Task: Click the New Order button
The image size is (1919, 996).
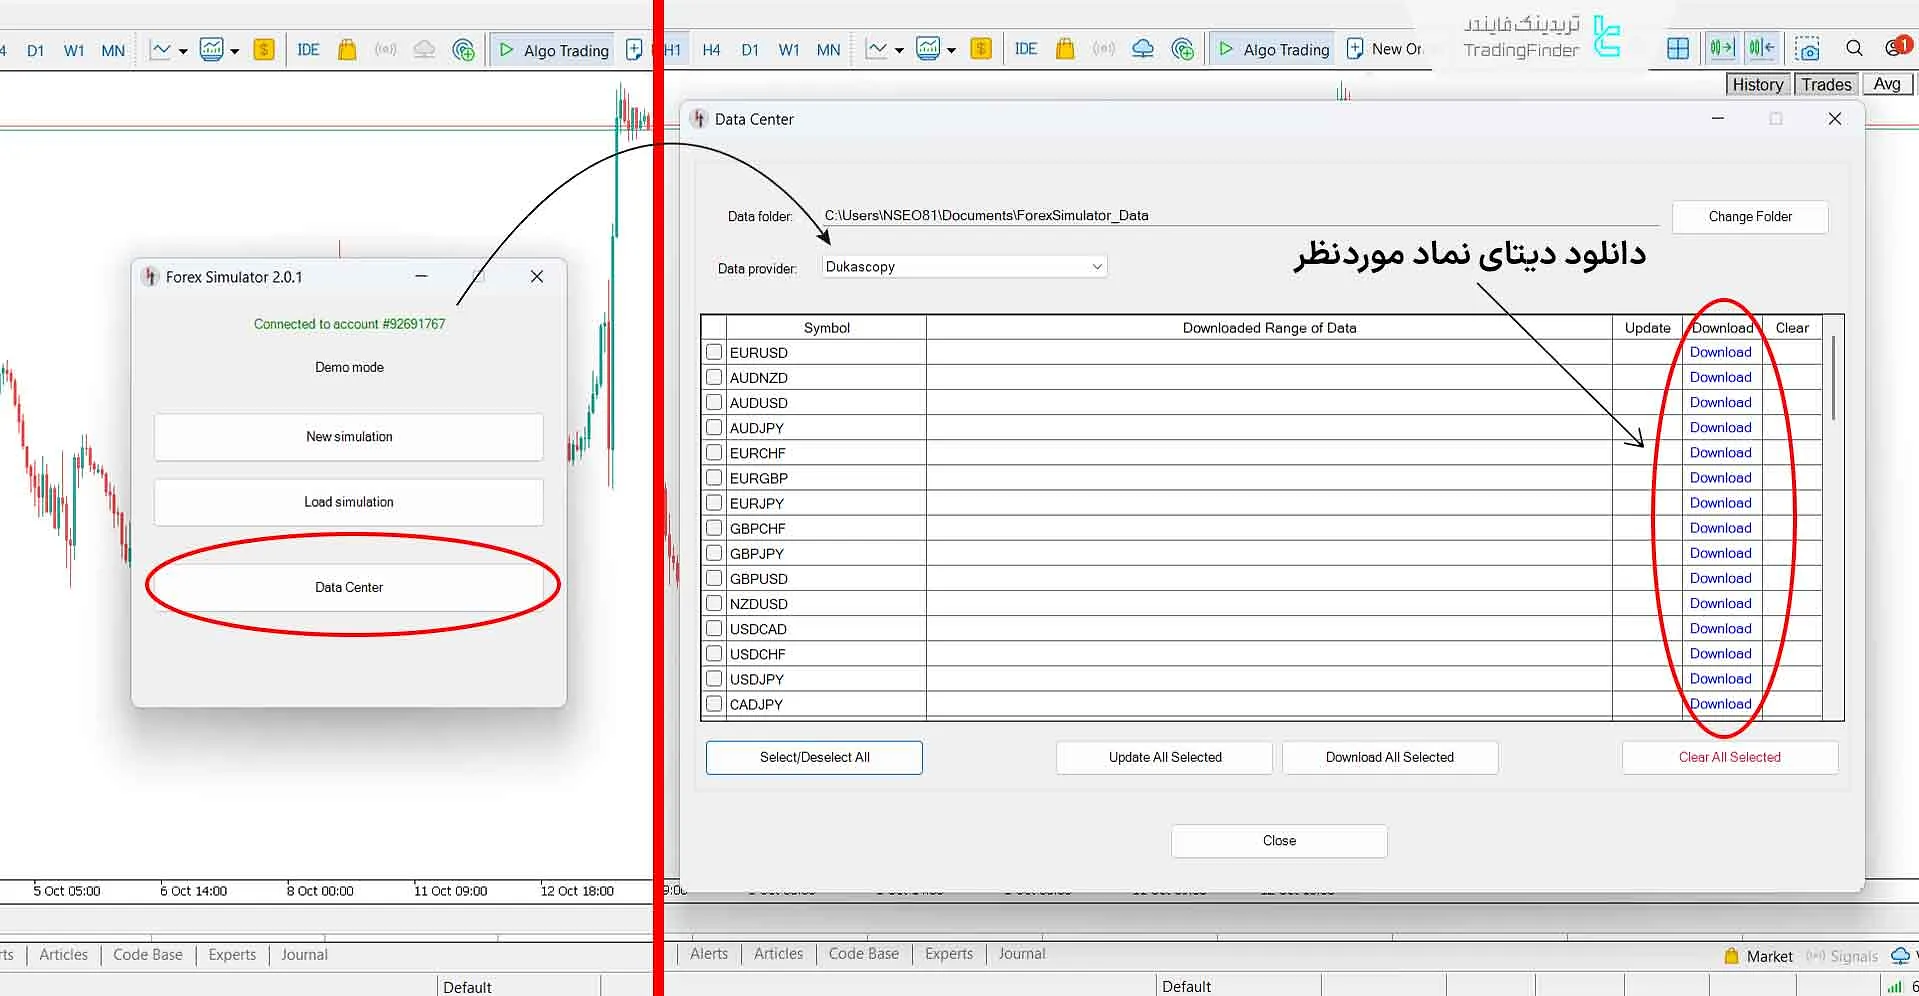Action: point(1385,48)
